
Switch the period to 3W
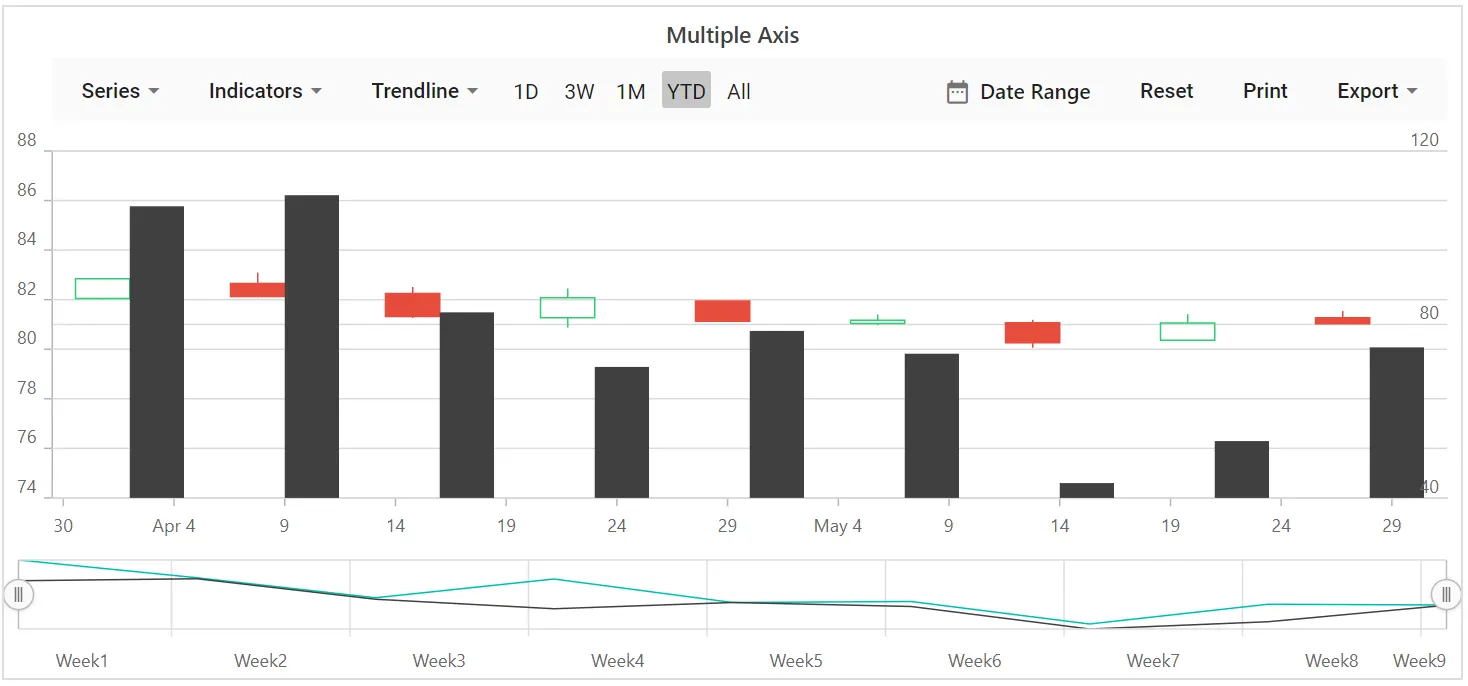579,92
